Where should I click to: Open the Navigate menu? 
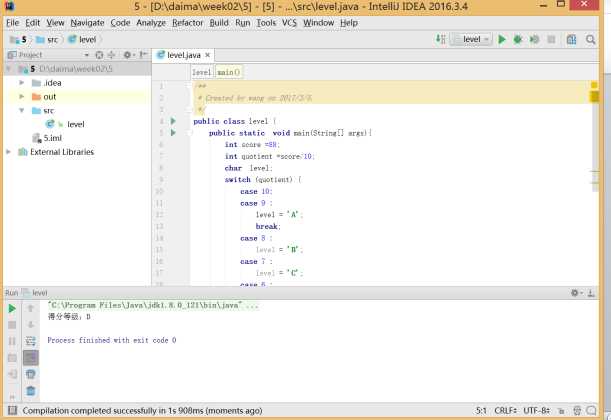coord(87,23)
